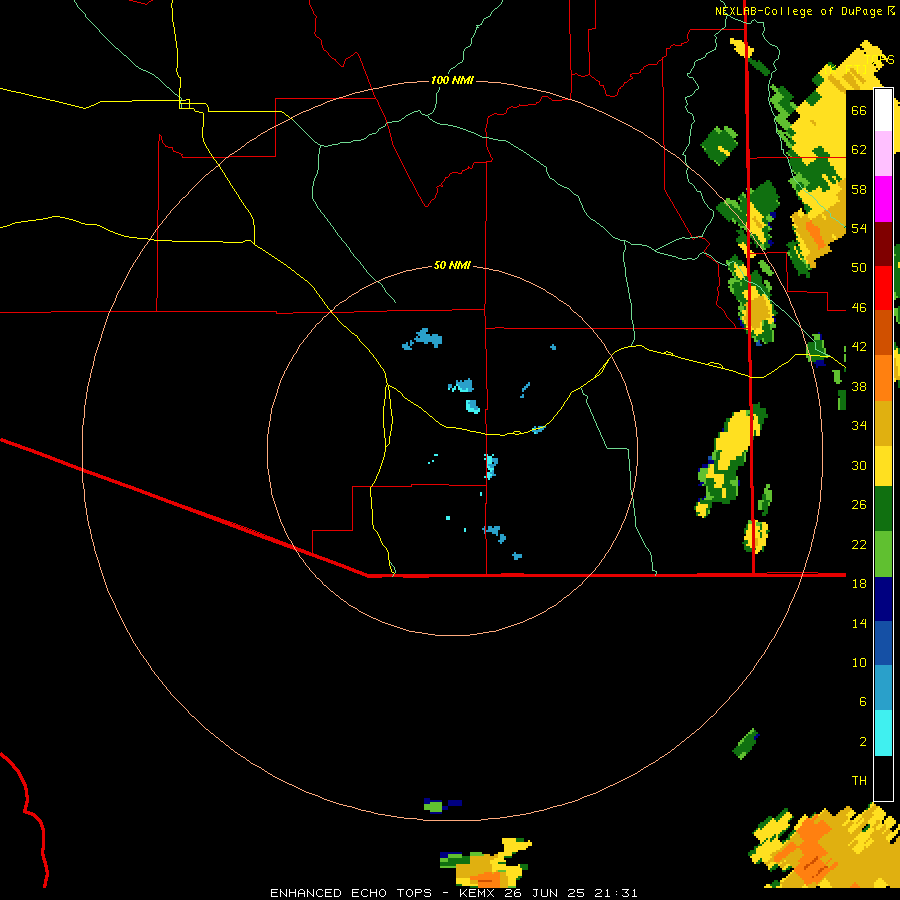This screenshot has height=900, width=900.
Task: Click the legend value "26"
Action: [859, 505]
